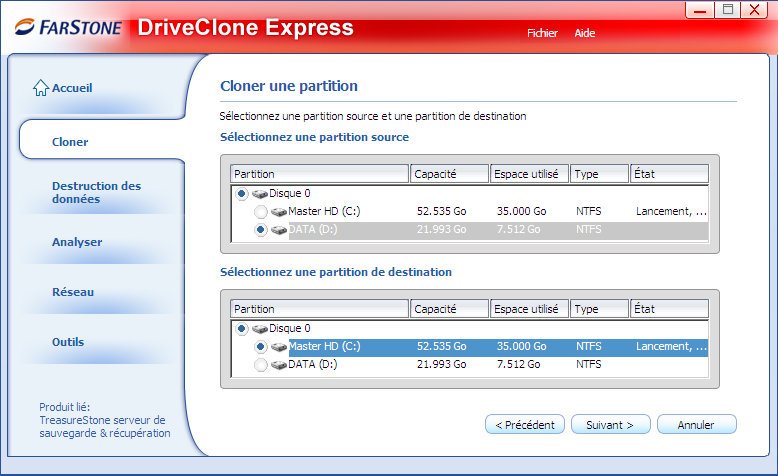Image resolution: width=778 pixels, height=476 pixels.
Task: Select DATA (D:) radio as source partition
Action: [260, 230]
